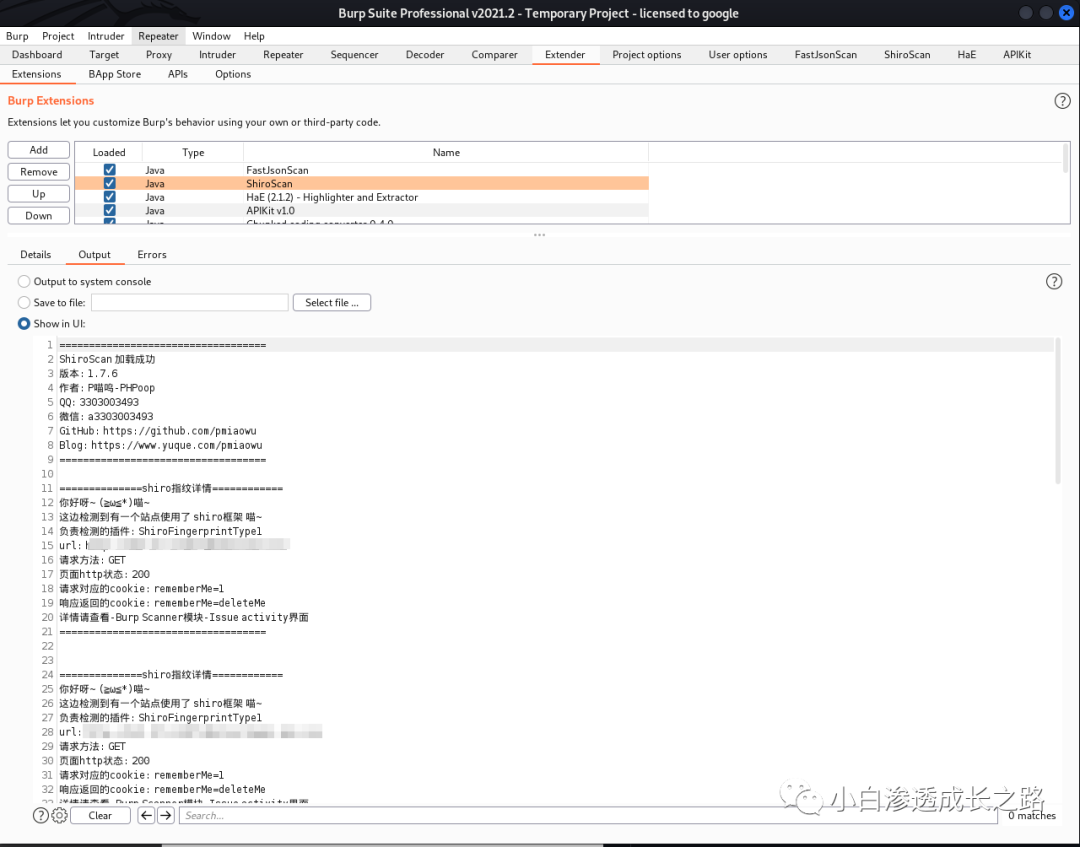
Task: Select the Output to system console radio
Action: (x=23, y=281)
